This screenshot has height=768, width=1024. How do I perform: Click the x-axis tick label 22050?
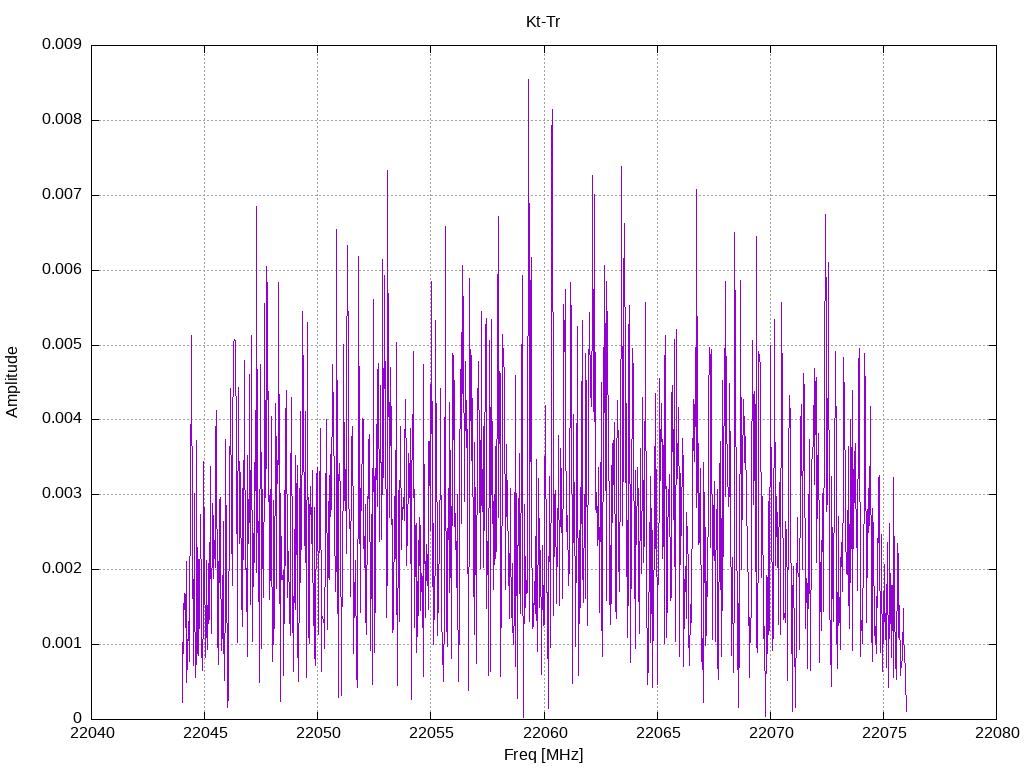[x=318, y=733]
